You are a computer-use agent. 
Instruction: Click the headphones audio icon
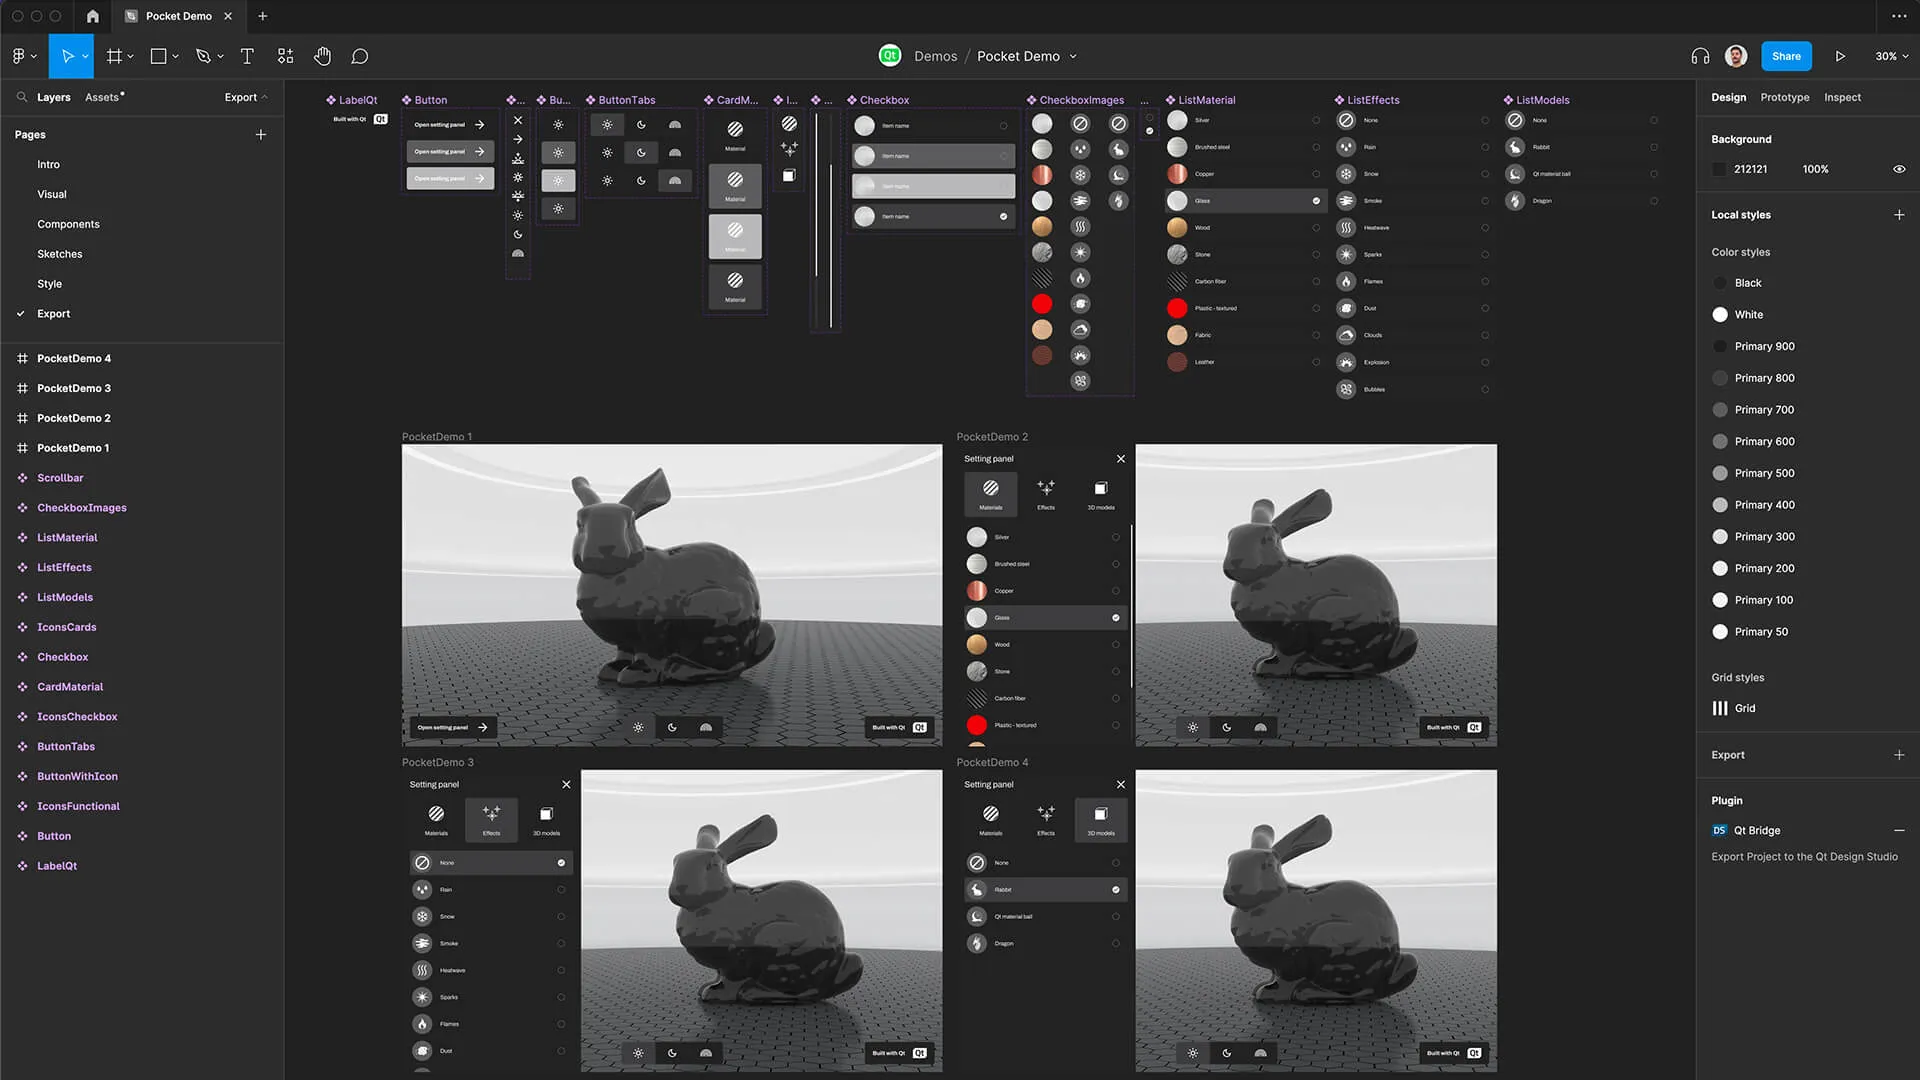1700,56
